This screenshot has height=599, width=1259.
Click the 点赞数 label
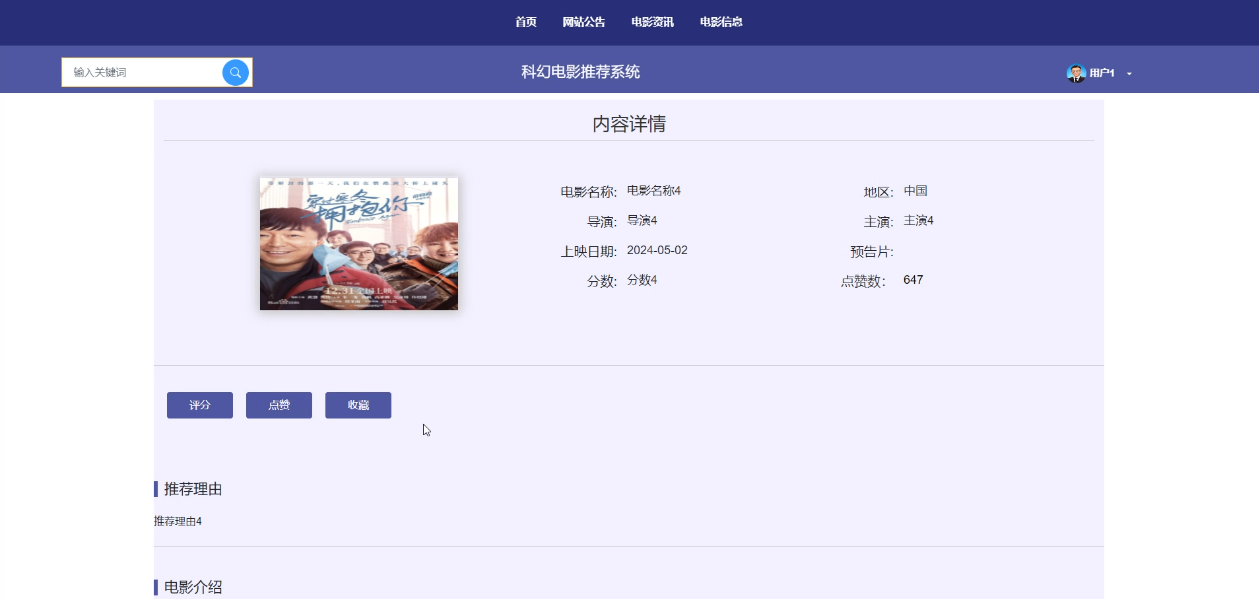click(864, 282)
